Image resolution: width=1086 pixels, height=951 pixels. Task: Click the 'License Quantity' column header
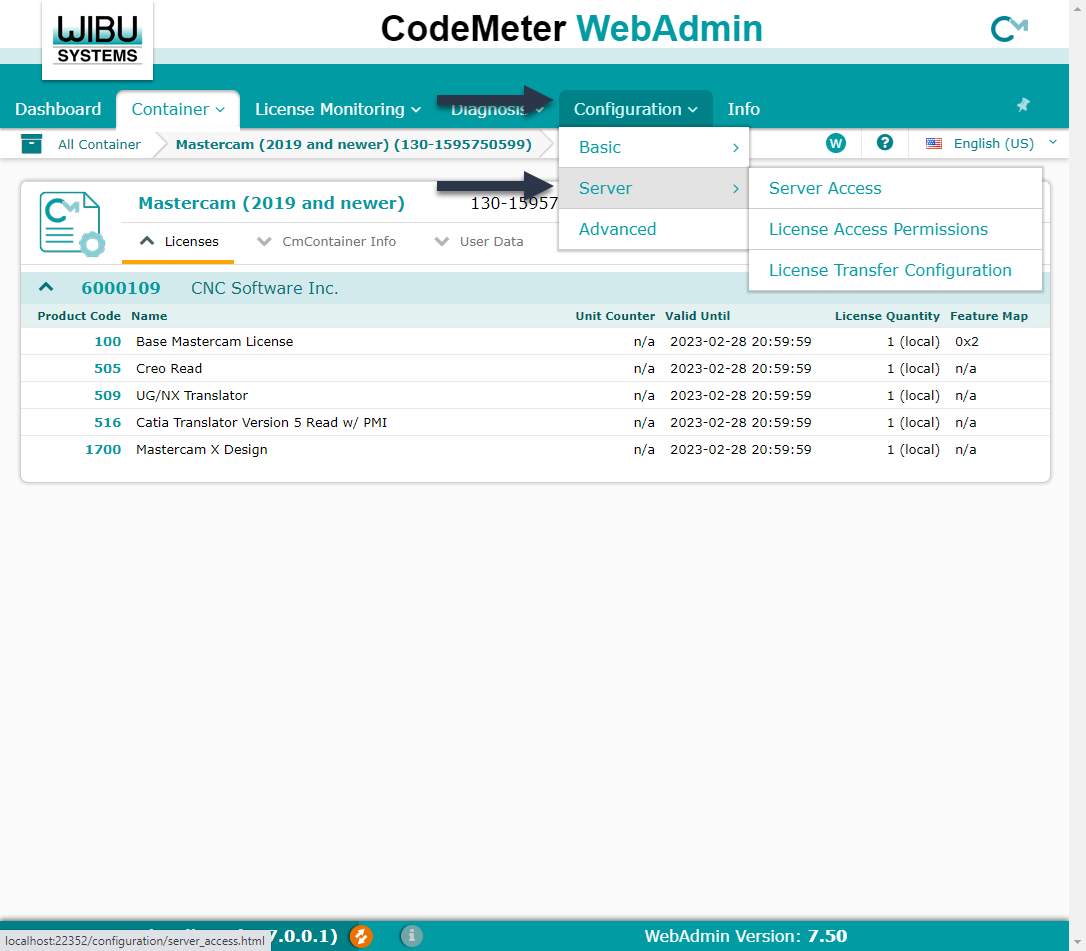point(887,316)
